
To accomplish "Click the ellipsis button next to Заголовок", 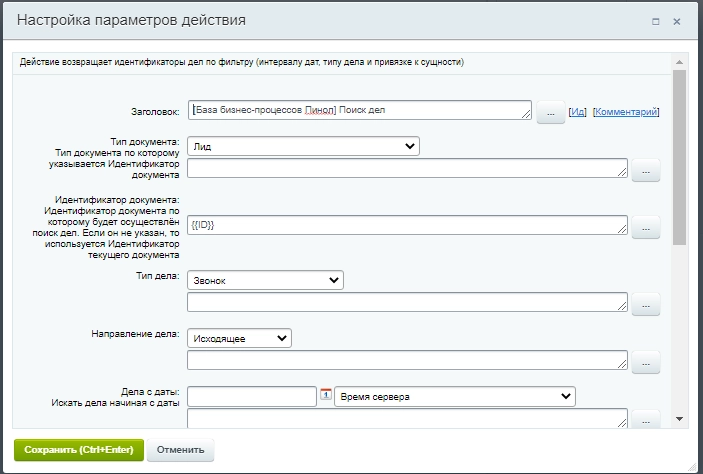I will (x=550, y=113).
